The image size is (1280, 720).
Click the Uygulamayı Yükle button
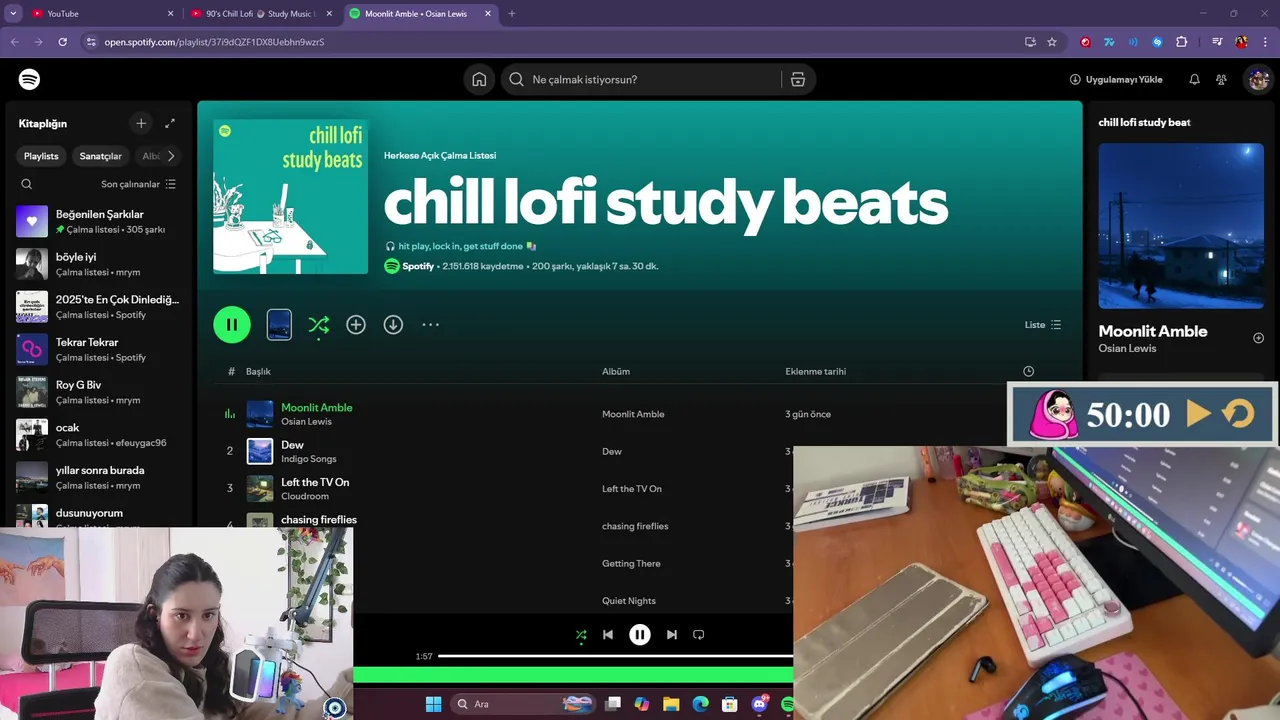click(x=1116, y=79)
